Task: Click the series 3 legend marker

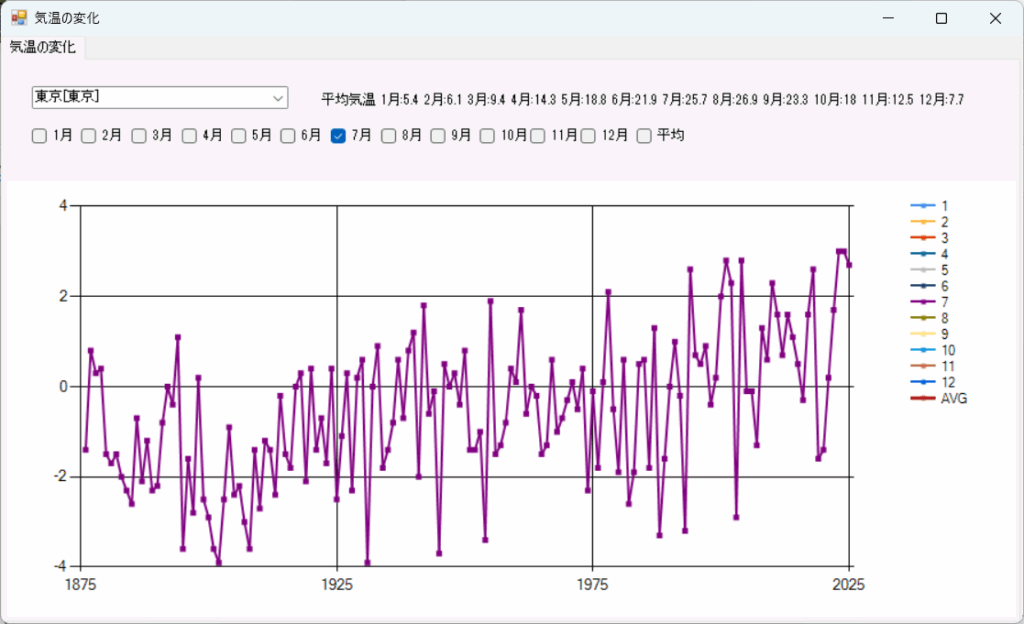Action: (x=921, y=238)
